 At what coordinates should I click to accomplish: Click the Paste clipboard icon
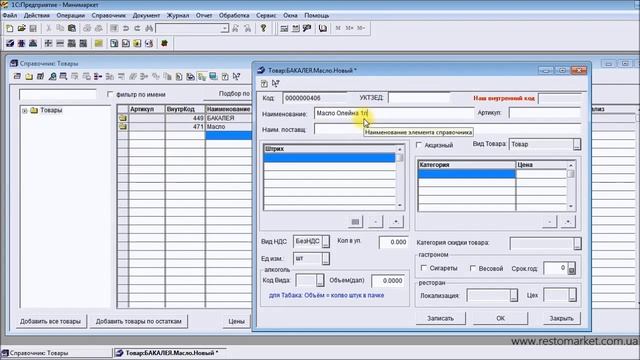point(72,28)
